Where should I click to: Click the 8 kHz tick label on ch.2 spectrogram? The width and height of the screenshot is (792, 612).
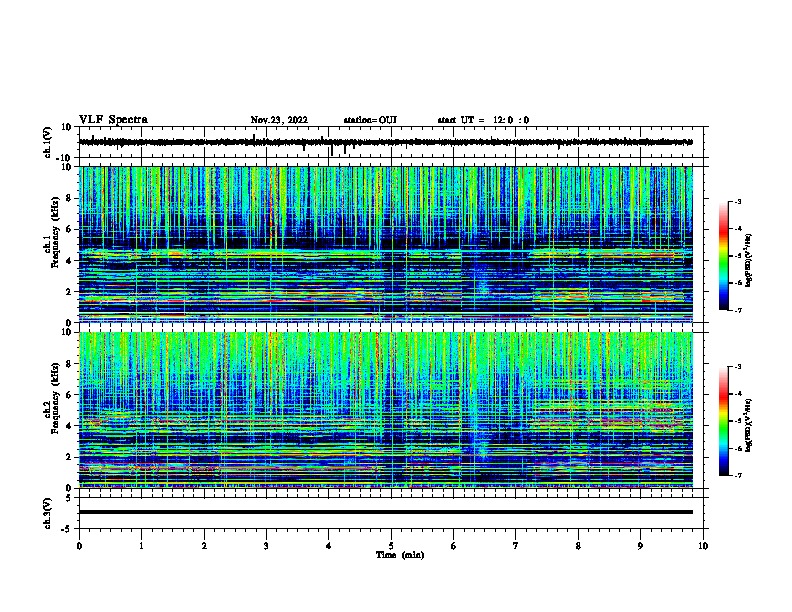point(69,364)
